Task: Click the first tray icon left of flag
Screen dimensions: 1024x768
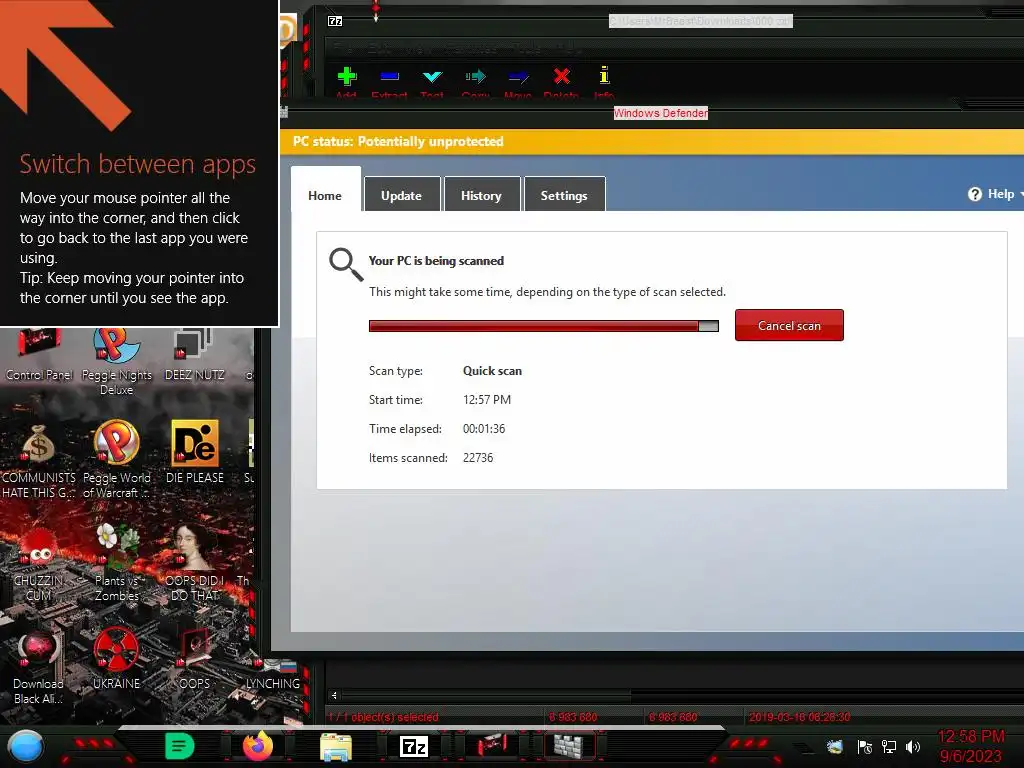Action: coord(835,746)
